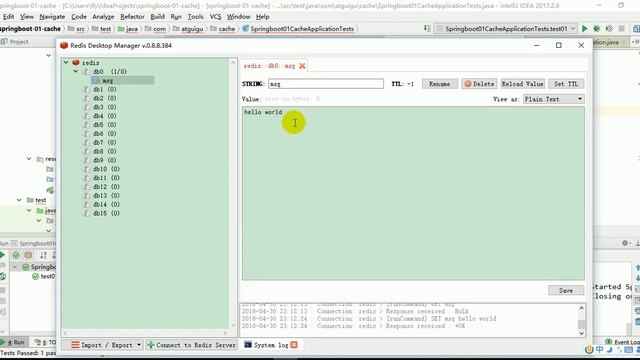Viewport: 640px width, 360px height.
Task: Open the VCS menu in IntelliJ
Action: pos(215,17)
